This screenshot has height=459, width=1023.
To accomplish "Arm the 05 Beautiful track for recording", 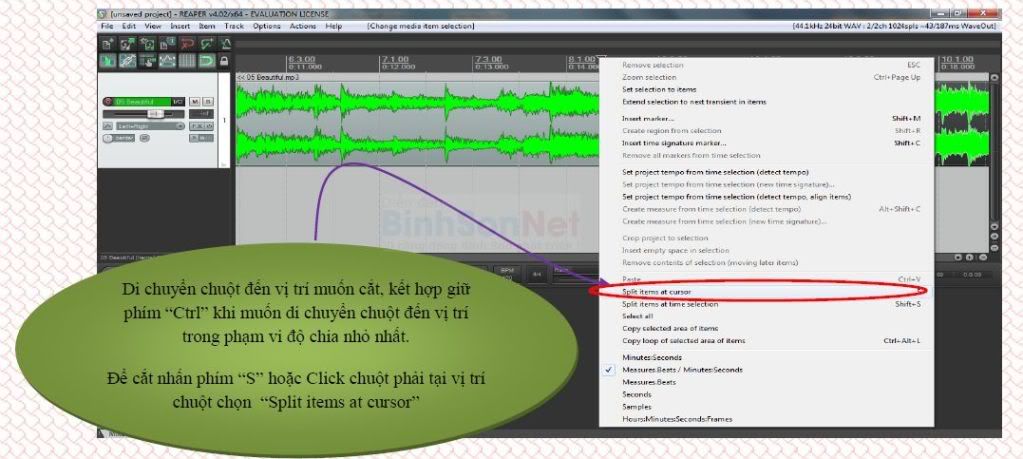I will [108, 102].
